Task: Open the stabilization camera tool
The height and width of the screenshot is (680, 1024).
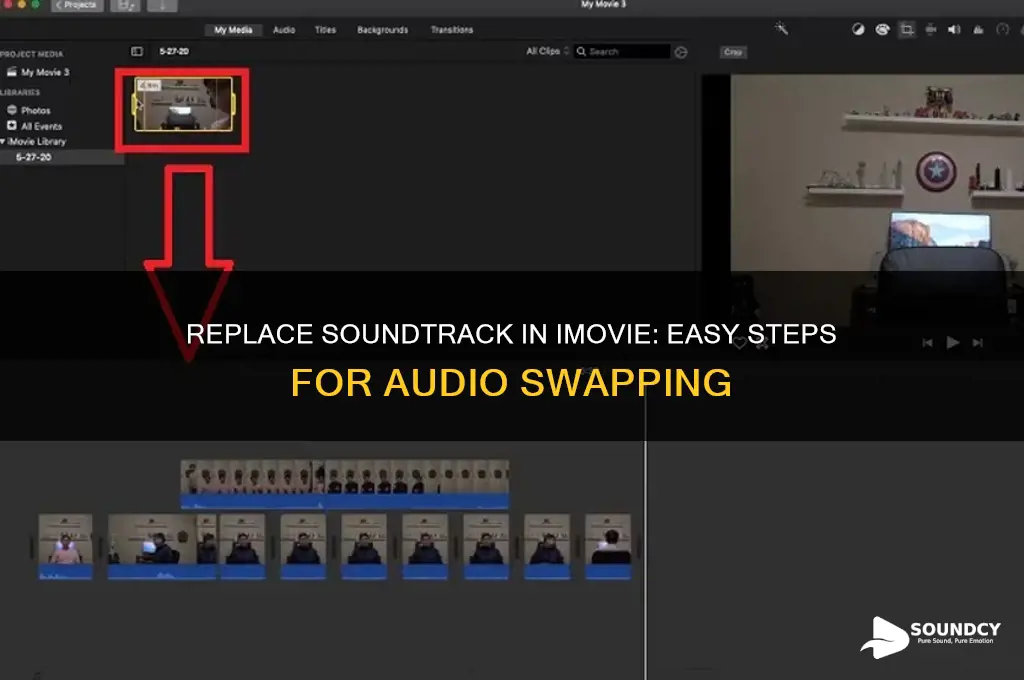Action: tap(931, 29)
